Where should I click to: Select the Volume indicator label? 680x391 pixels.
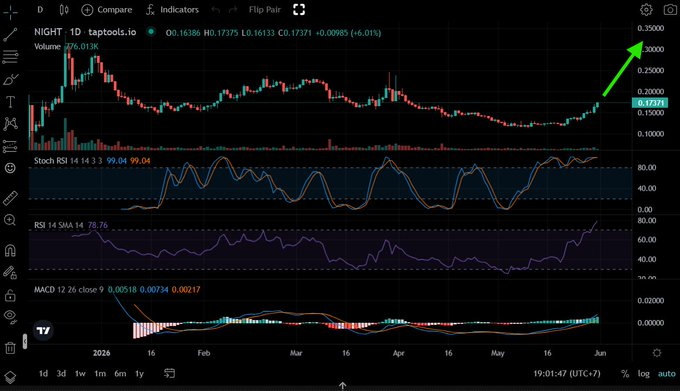(47, 46)
